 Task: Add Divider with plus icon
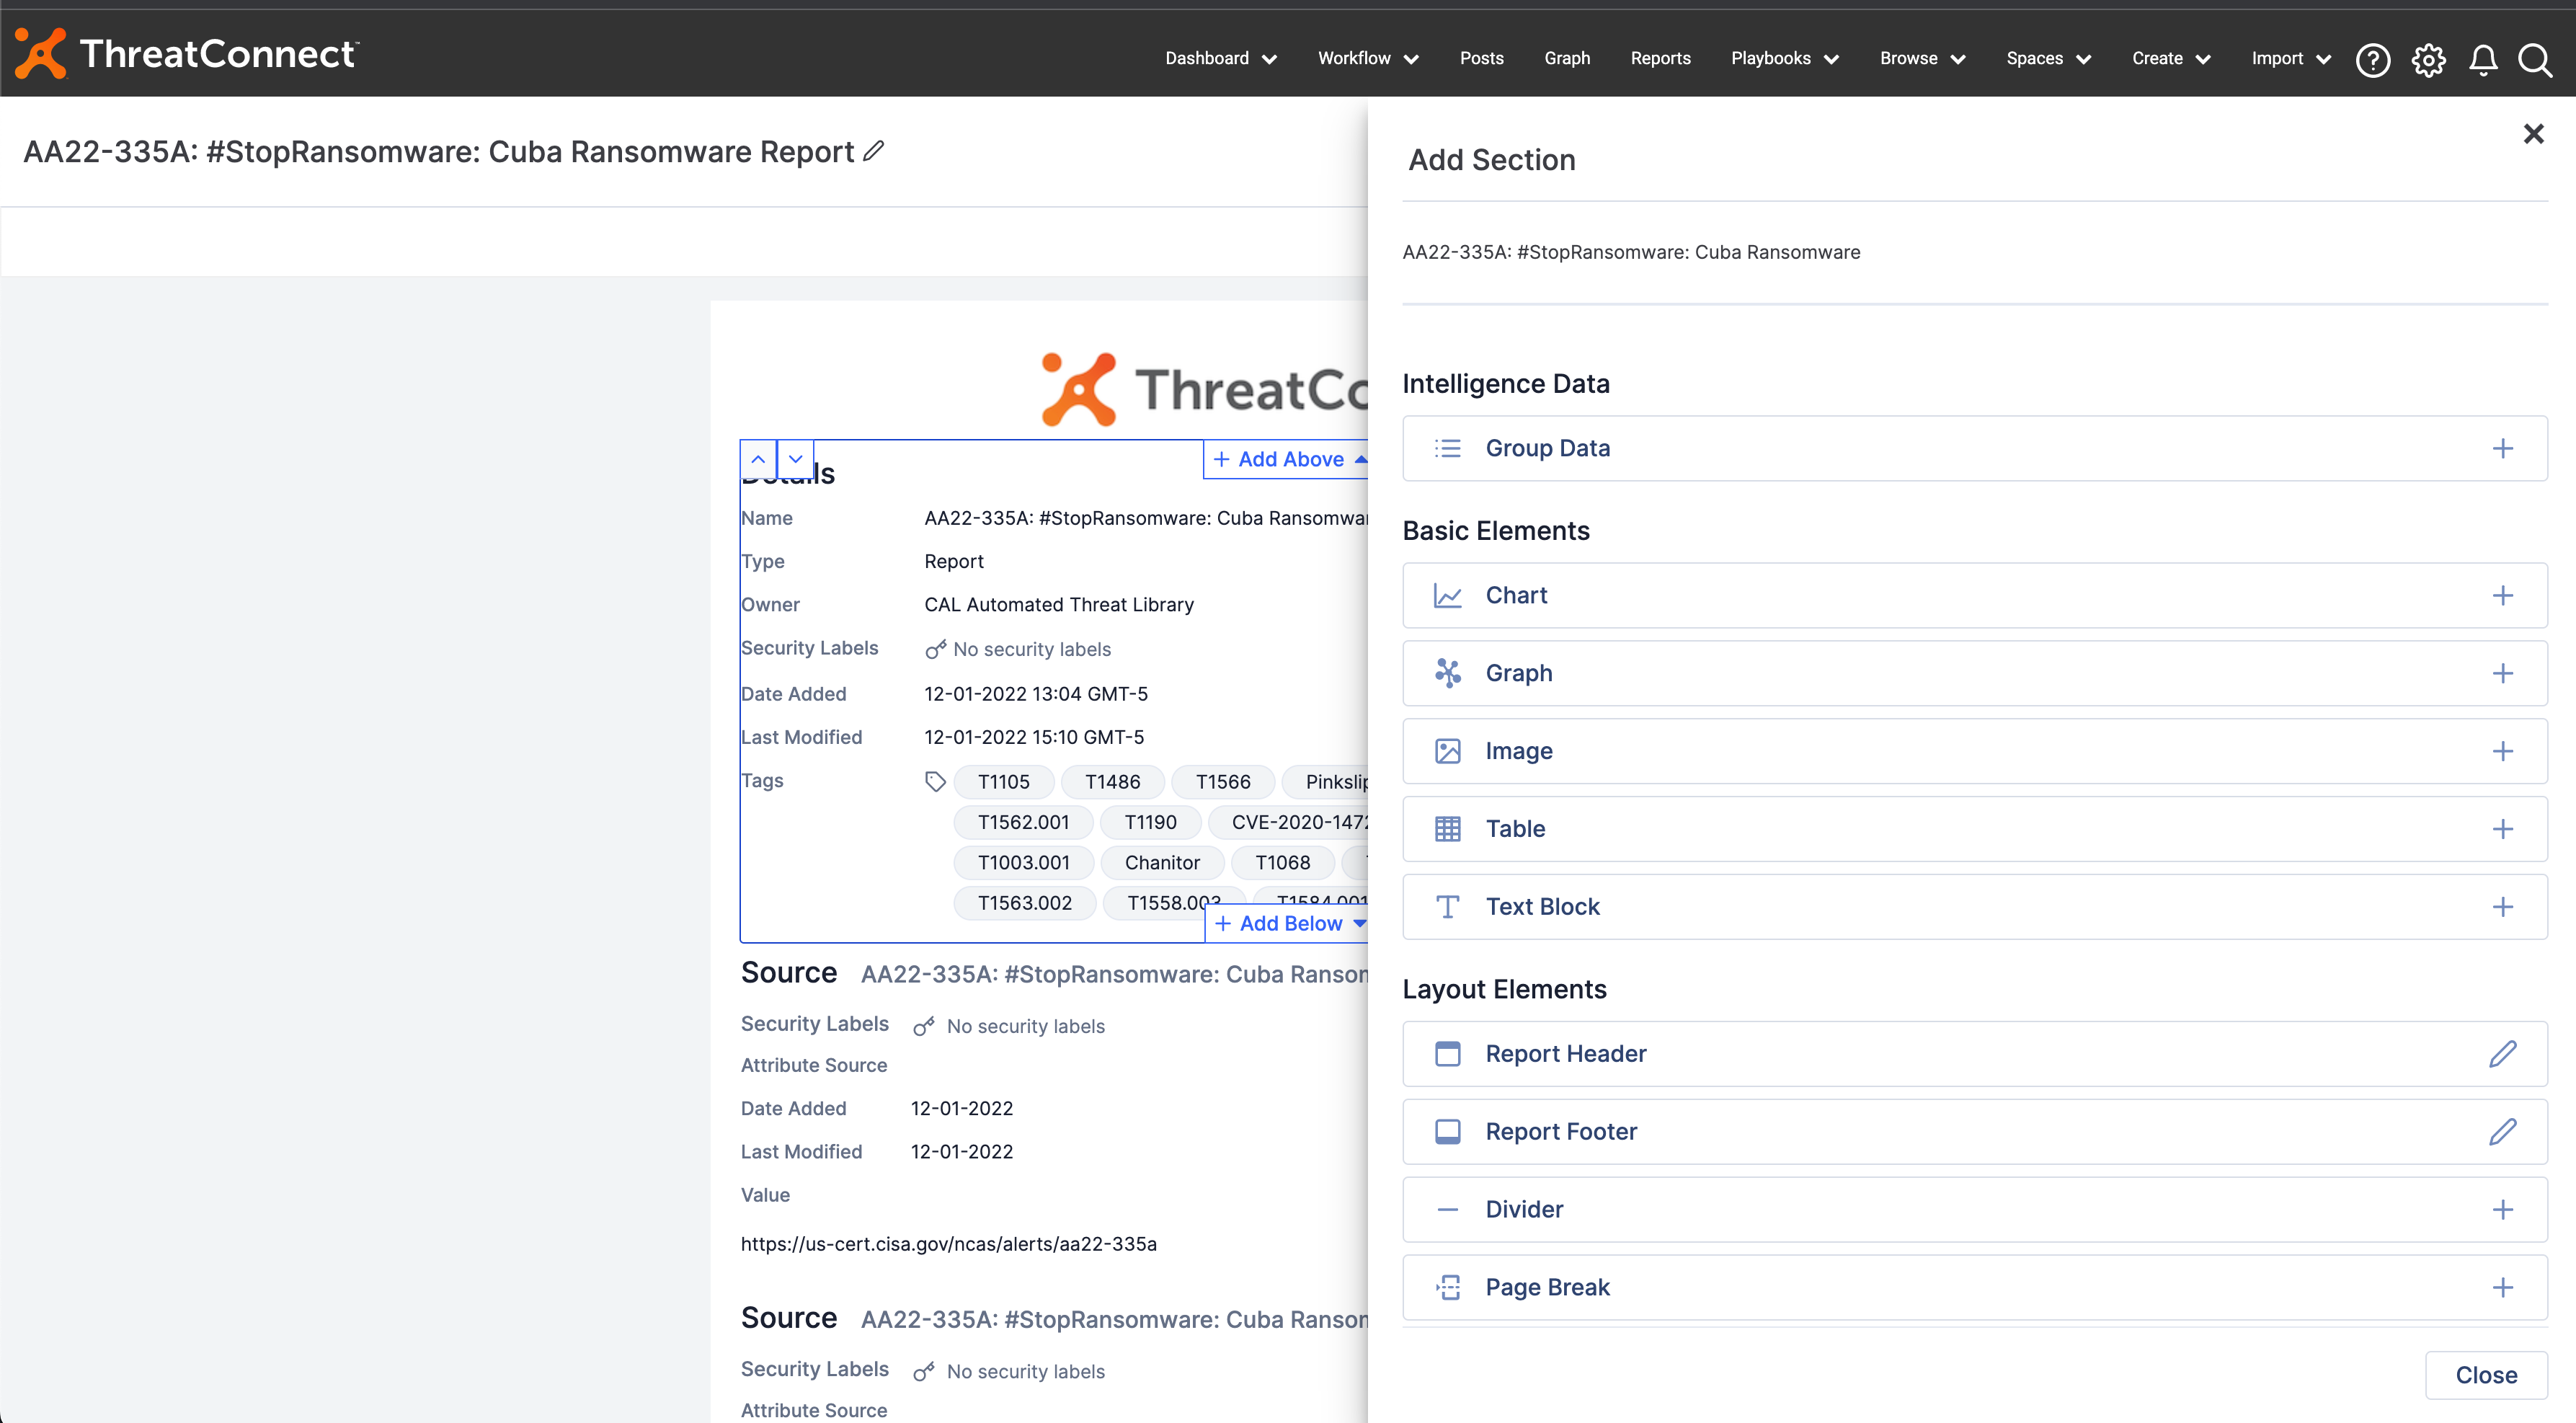[x=2502, y=1210]
